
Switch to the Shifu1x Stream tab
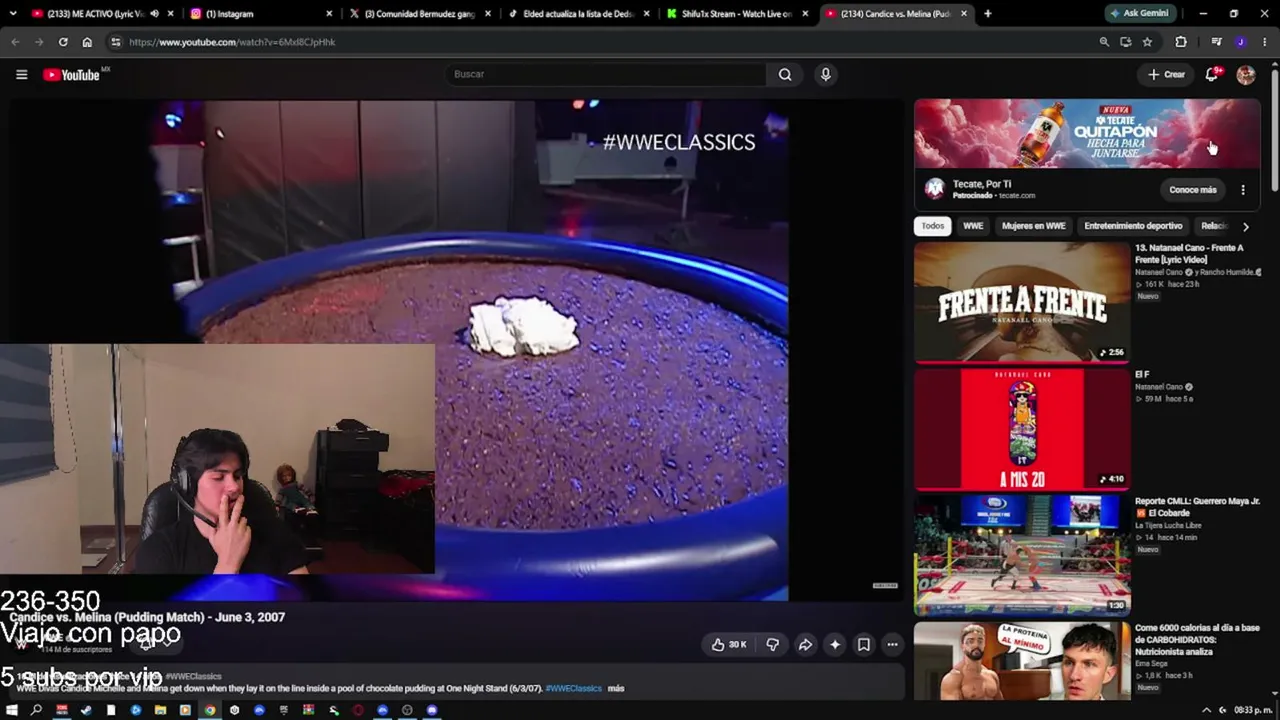[x=736, y=14]
